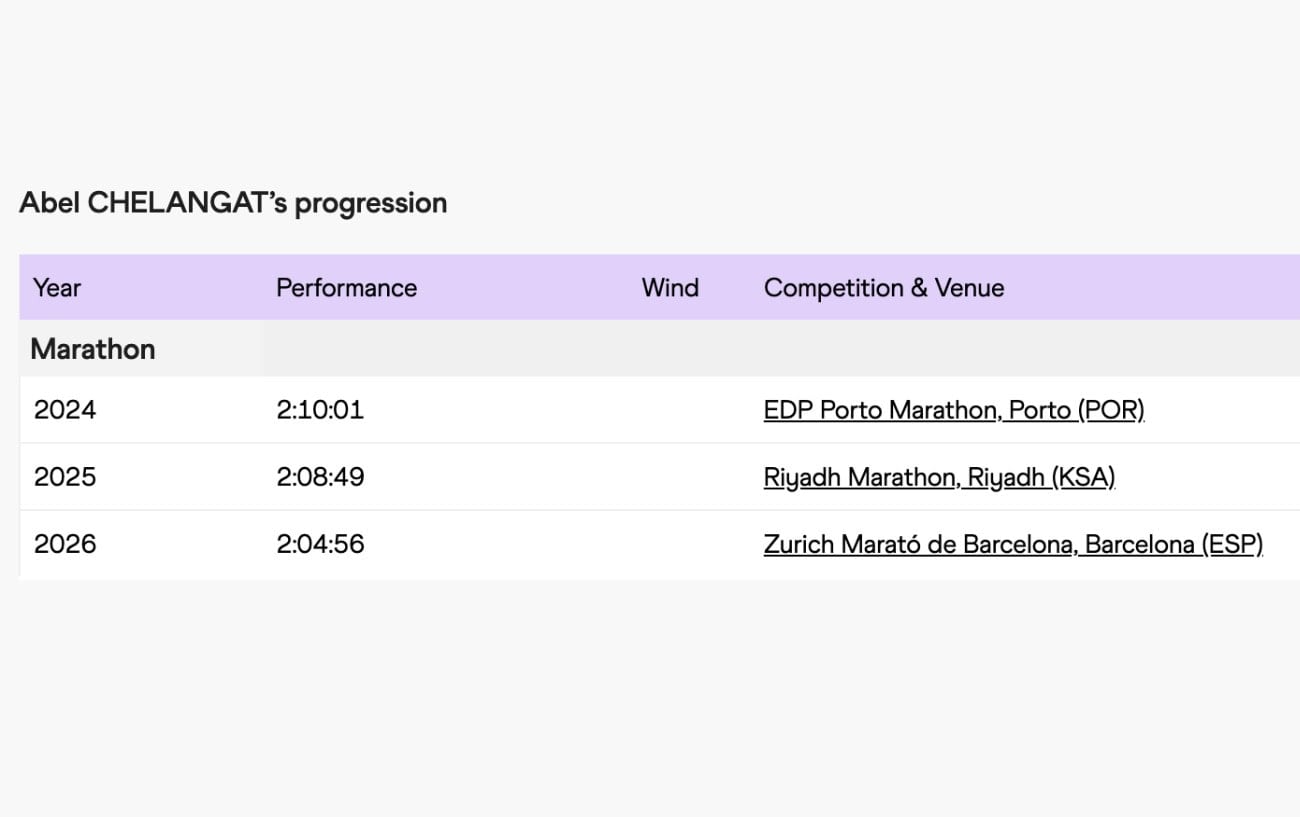Open the Zurich Marató de Barcelona link

pyautogui.click(x=1012, y=544)
